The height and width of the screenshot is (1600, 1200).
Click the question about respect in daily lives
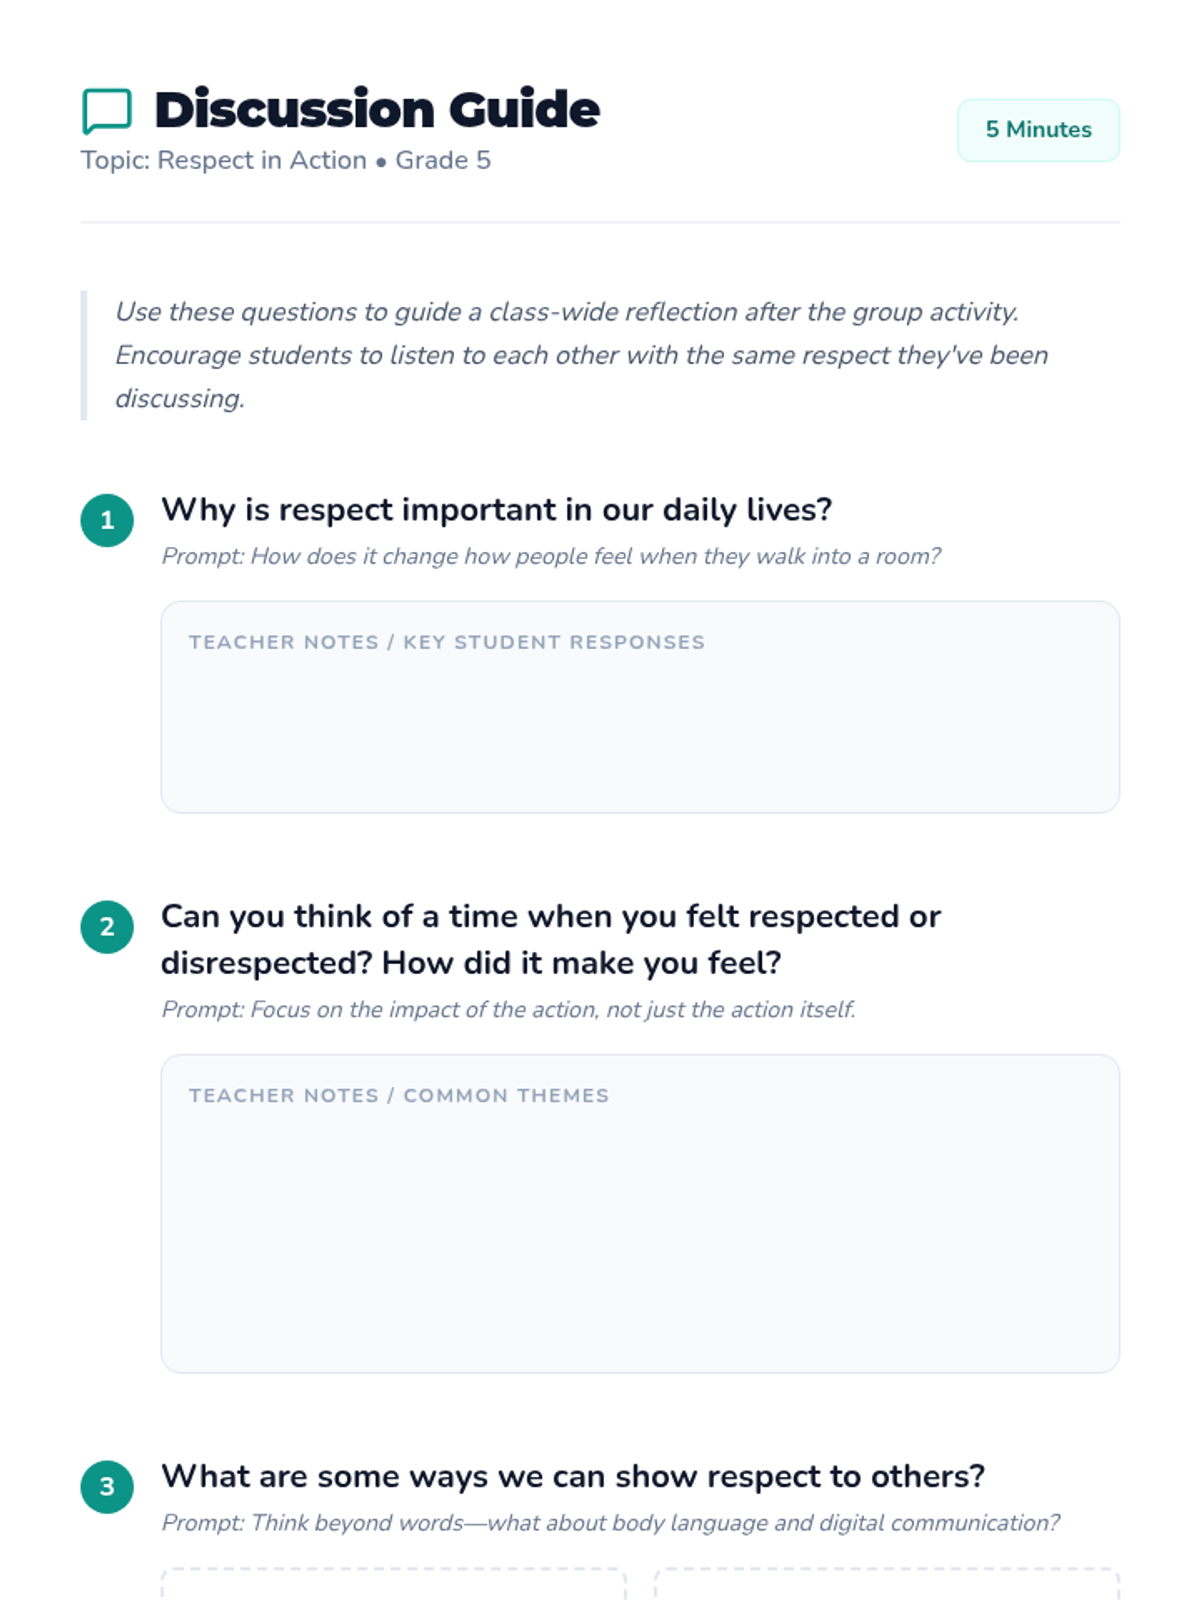496,510
